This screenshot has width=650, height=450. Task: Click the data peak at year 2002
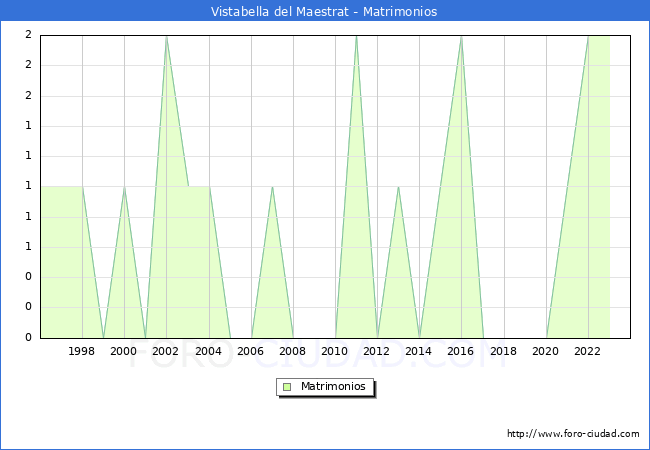coord(166,36)
